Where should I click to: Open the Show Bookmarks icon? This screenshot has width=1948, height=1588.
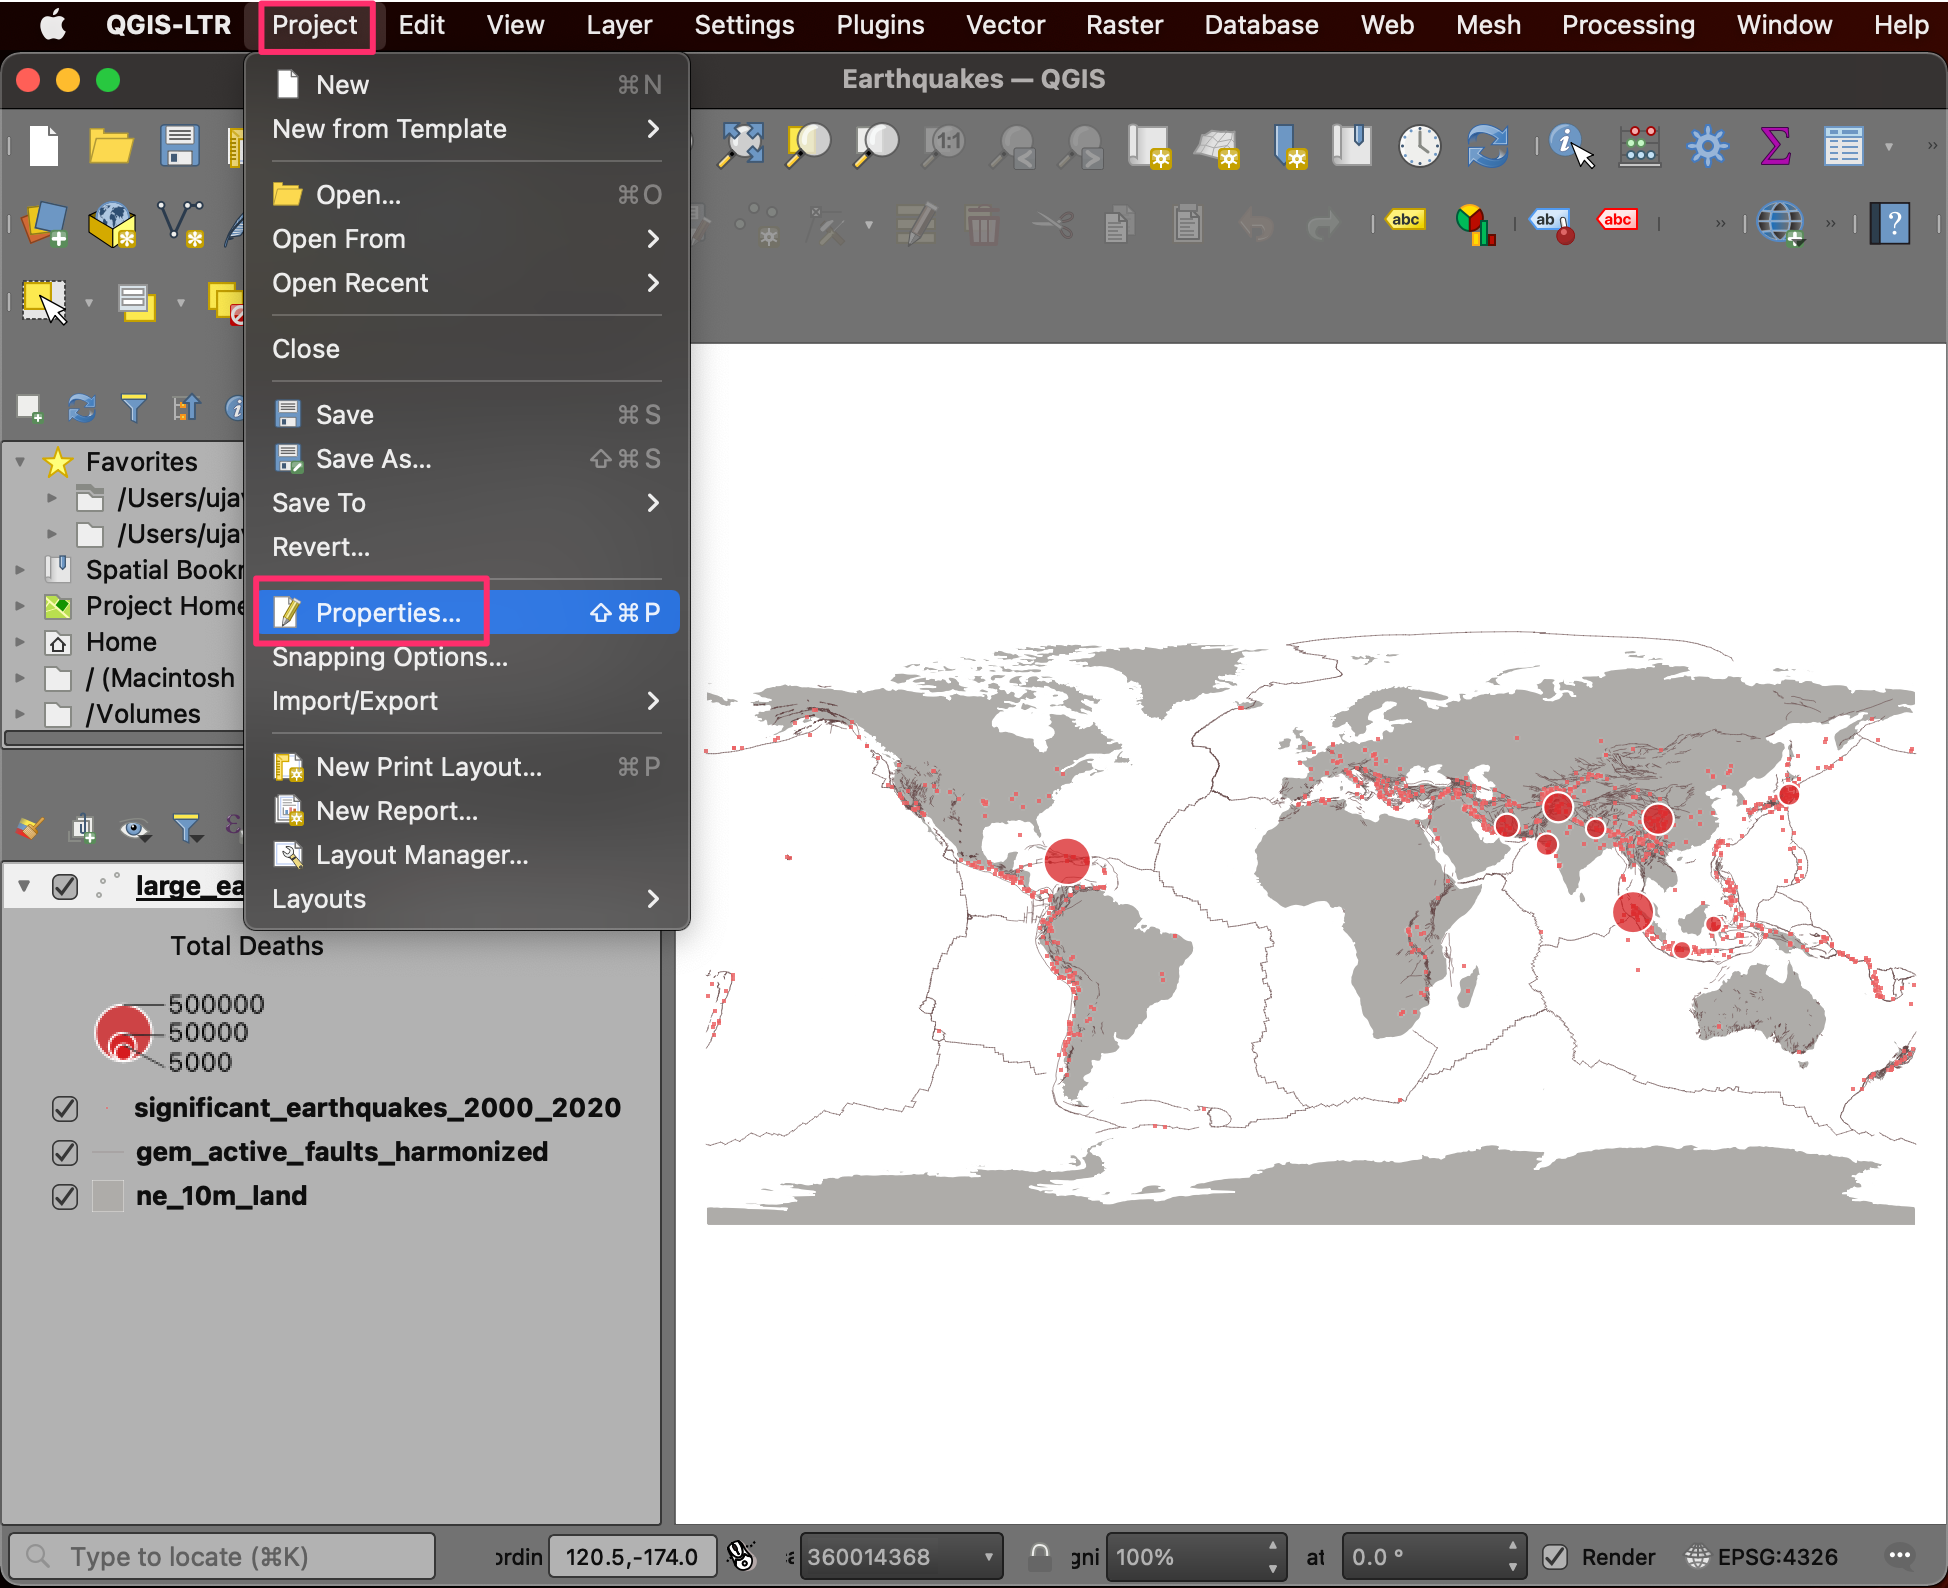1351,146
